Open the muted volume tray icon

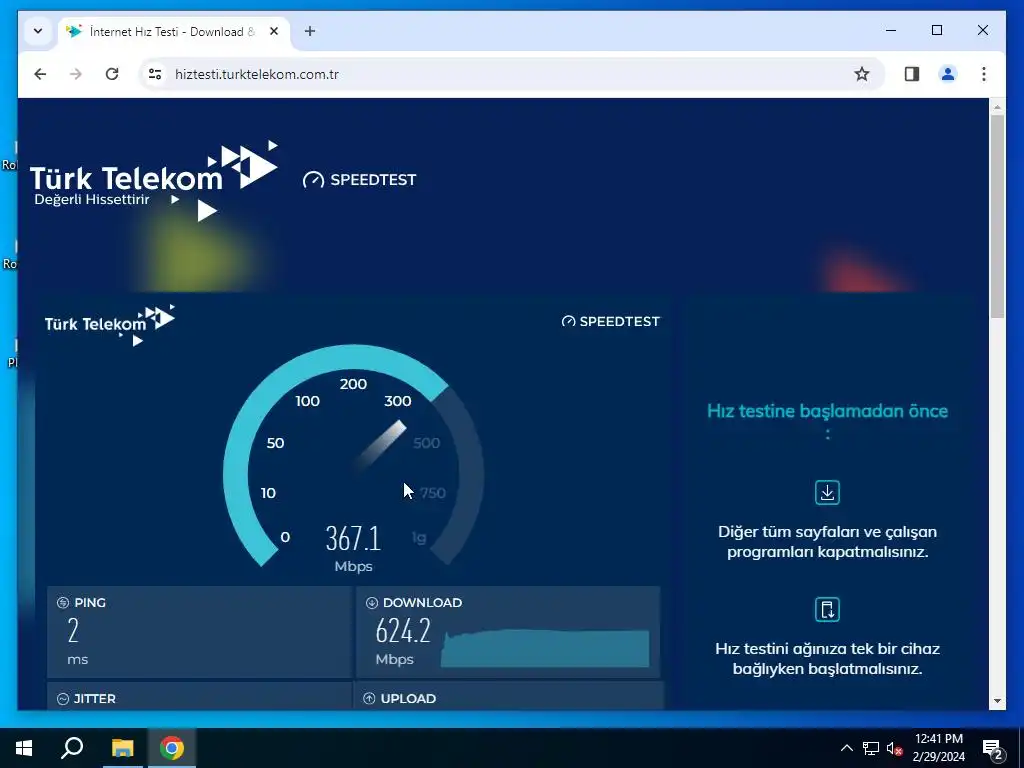(x=895, y=748)
